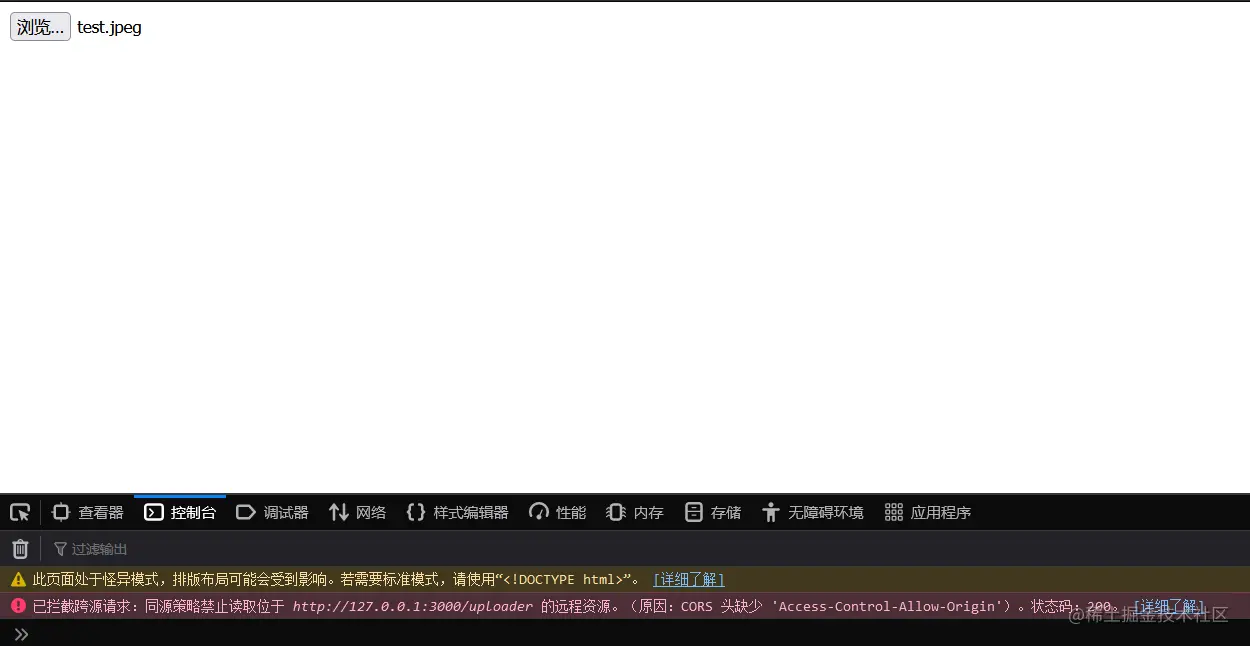Click the 网络 arrows icon
Image resolution: width=1250 pixels, height=646 pixels.
tap(338, 512)
